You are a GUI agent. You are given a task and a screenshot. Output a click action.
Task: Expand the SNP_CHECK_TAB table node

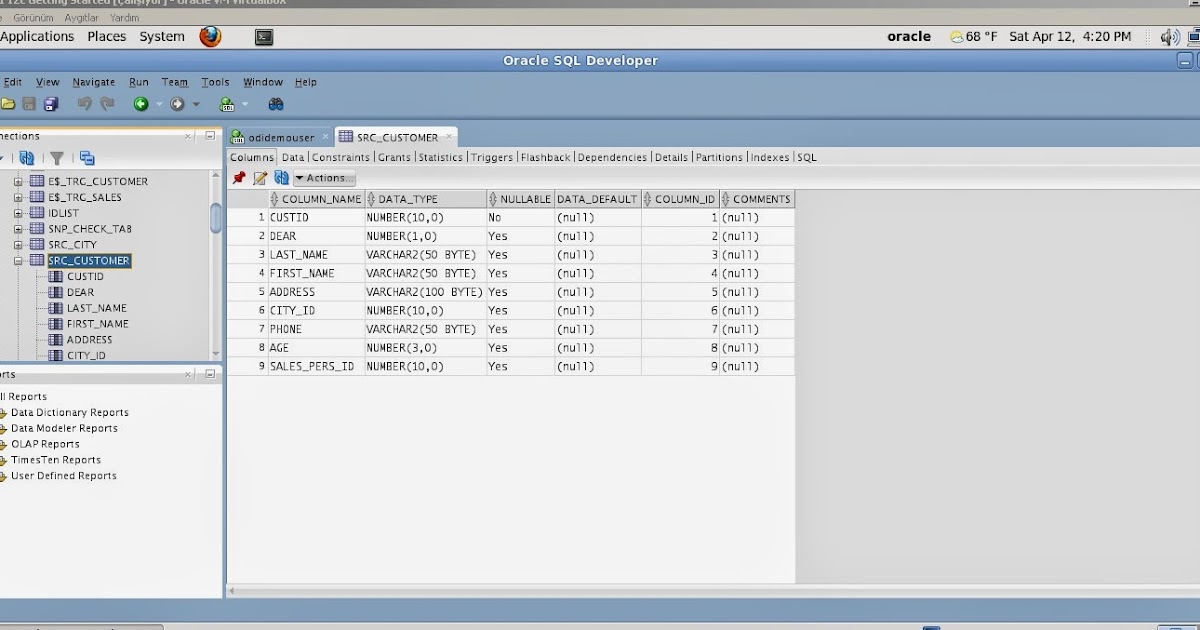click(18, 228)
